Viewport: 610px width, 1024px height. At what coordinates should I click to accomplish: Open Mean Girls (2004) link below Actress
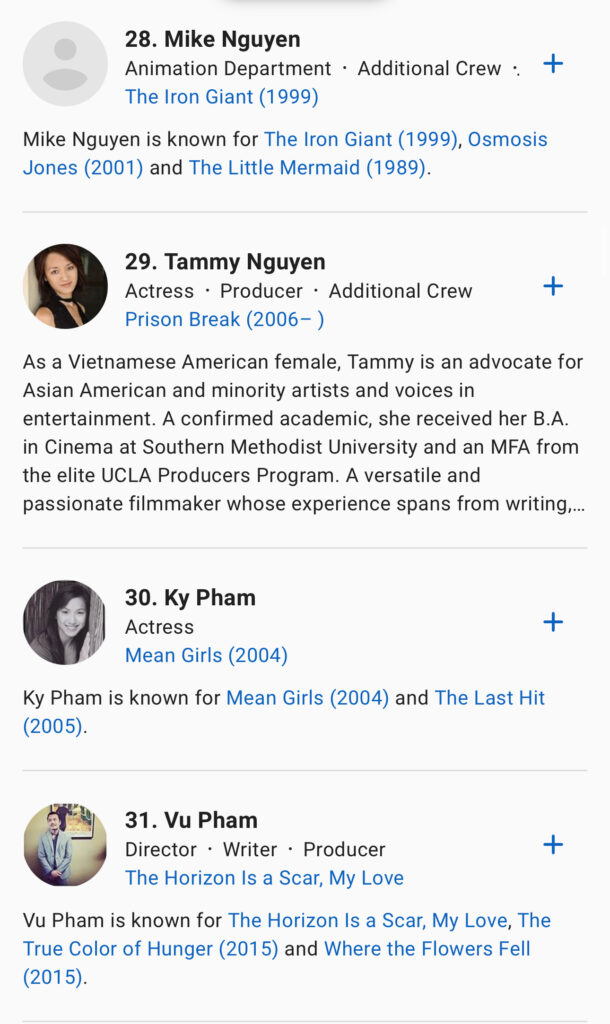[206, 655]
